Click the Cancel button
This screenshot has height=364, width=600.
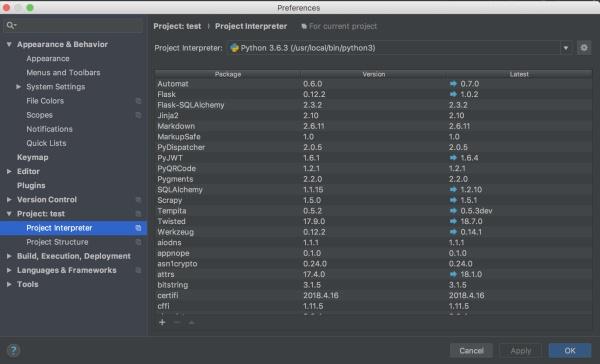coord(471,351)
